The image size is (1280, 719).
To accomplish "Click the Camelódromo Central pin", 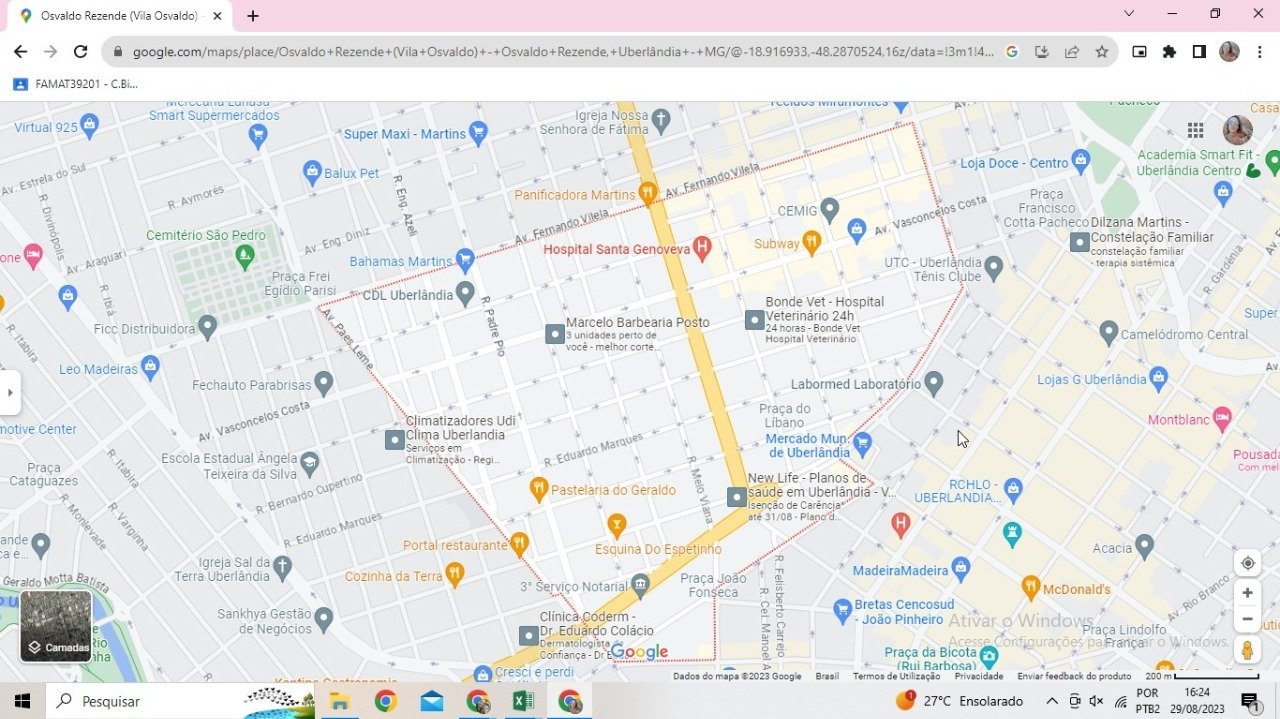I will (1108, 332).
